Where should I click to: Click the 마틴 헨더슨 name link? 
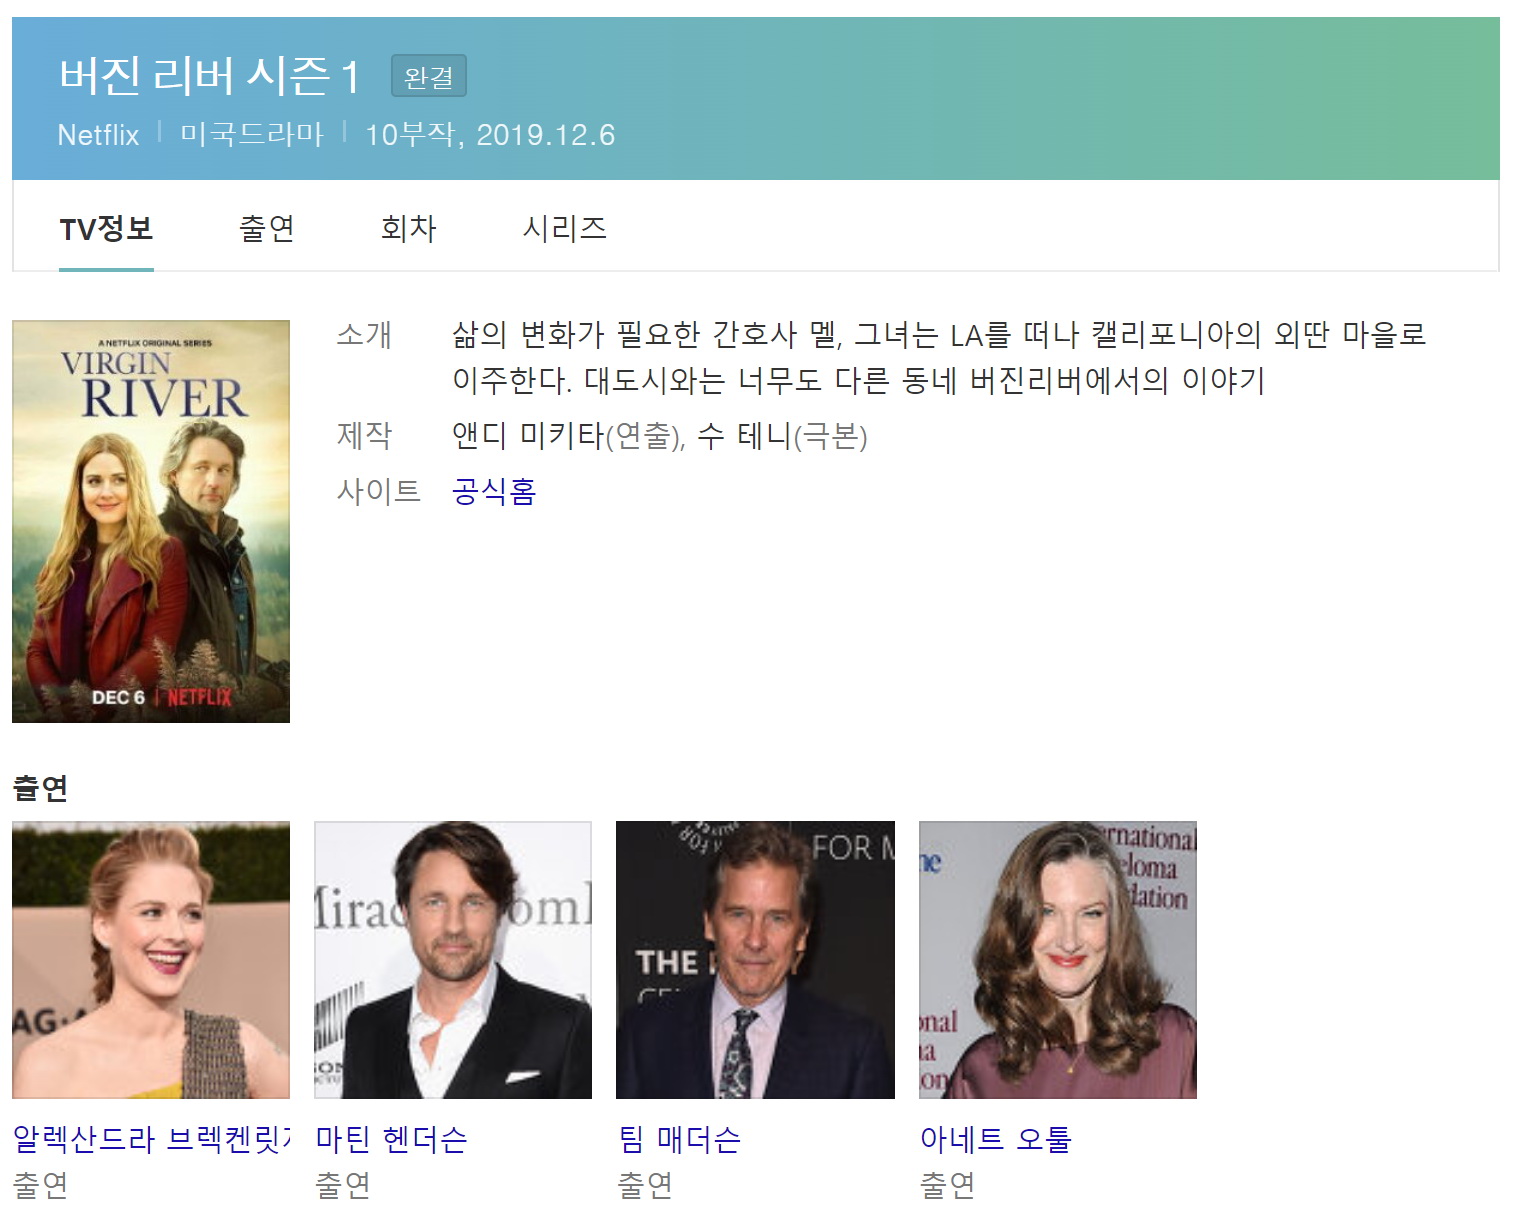(x=391, y=1139)
